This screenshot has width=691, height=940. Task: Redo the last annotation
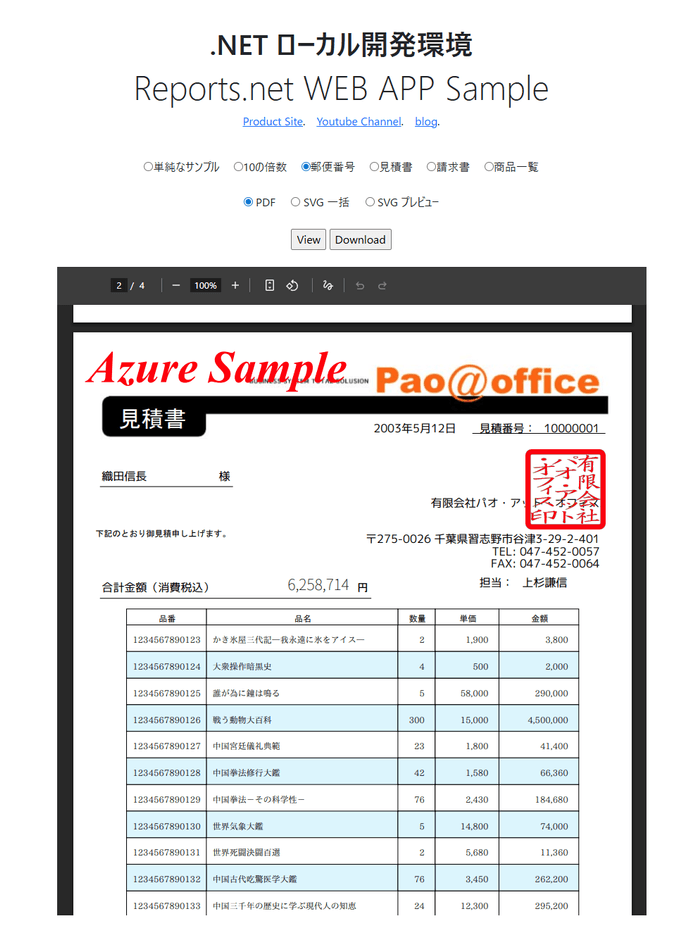(382, 286)
